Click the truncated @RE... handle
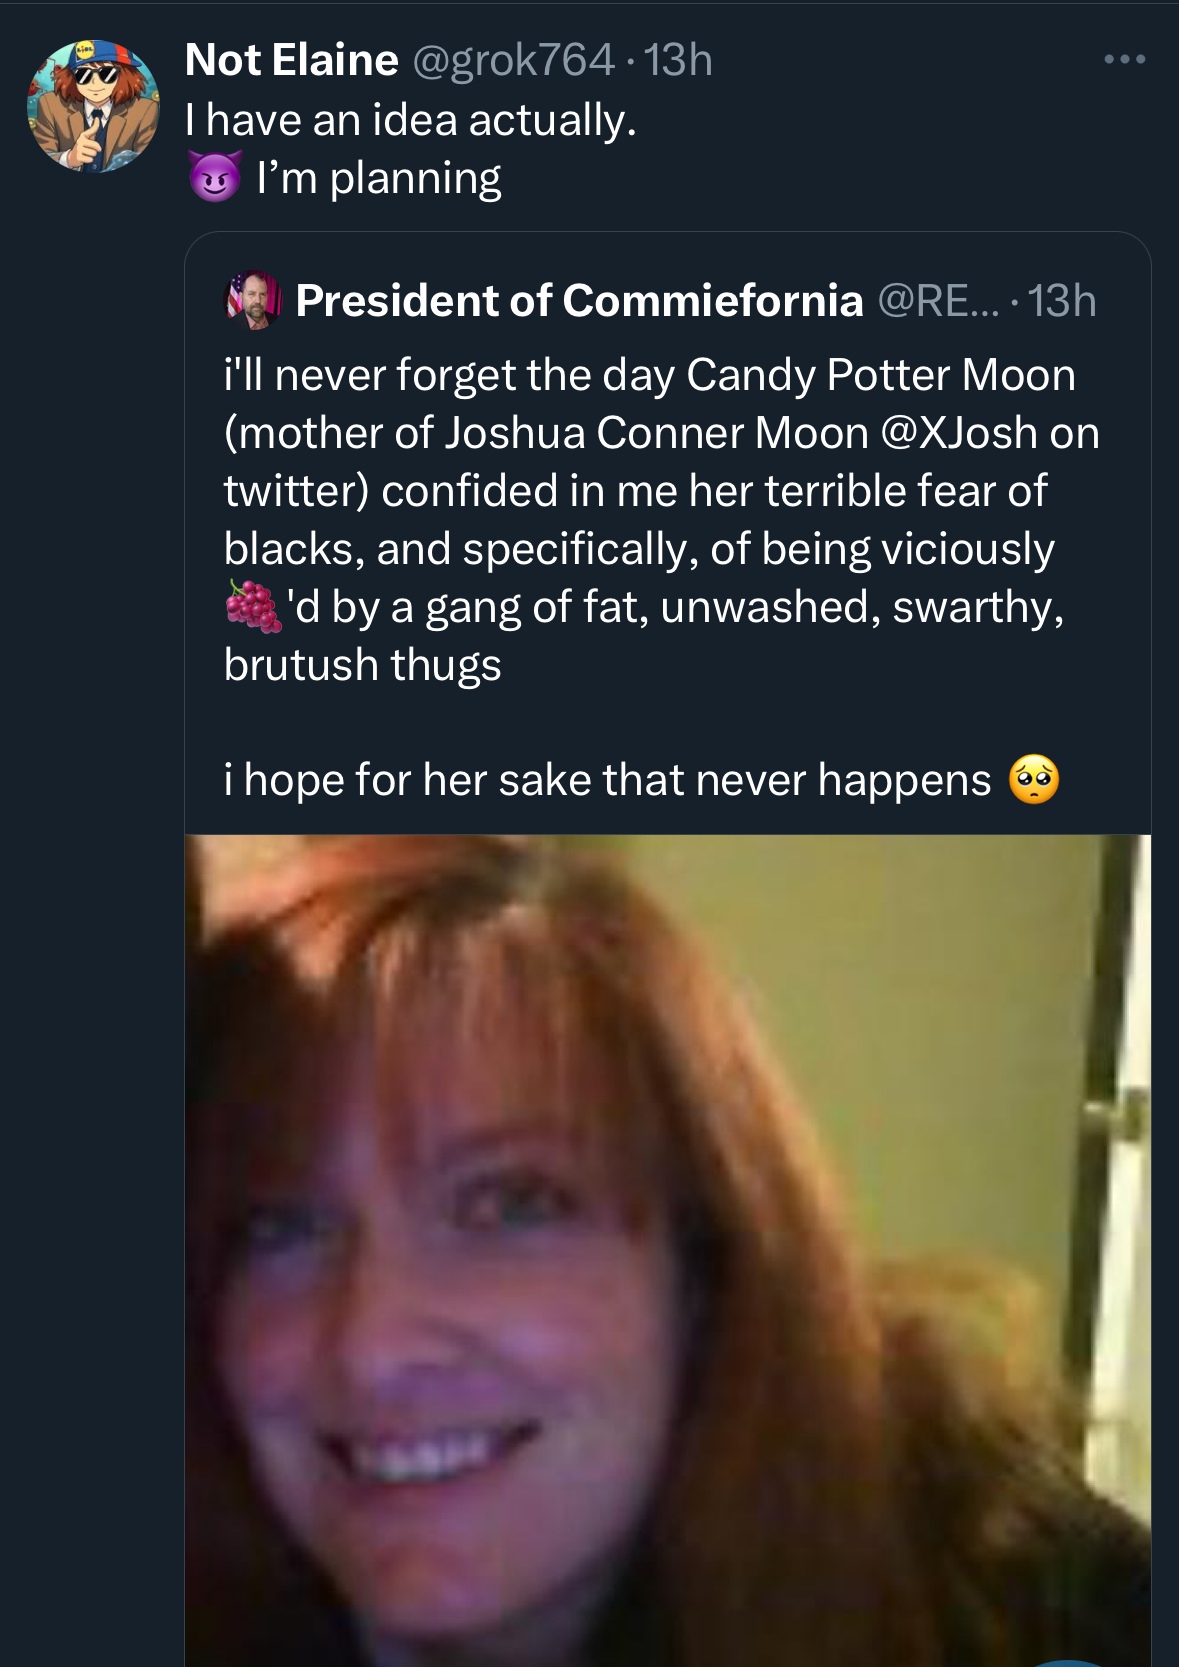 (937, 300)
